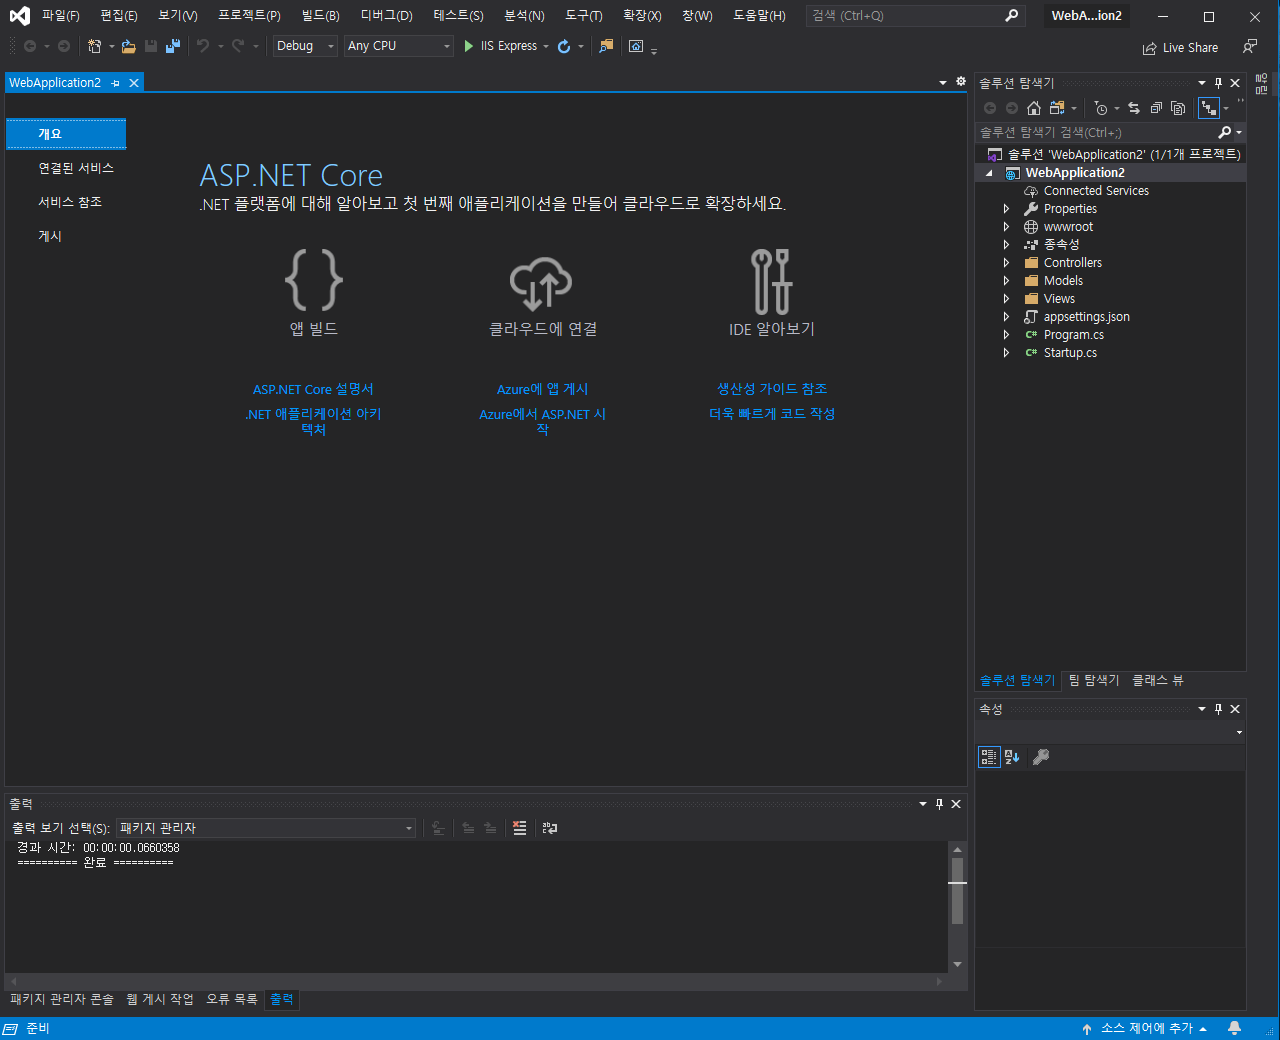Click the alphabetical sort icon in Properties

tap(1012, 757)
